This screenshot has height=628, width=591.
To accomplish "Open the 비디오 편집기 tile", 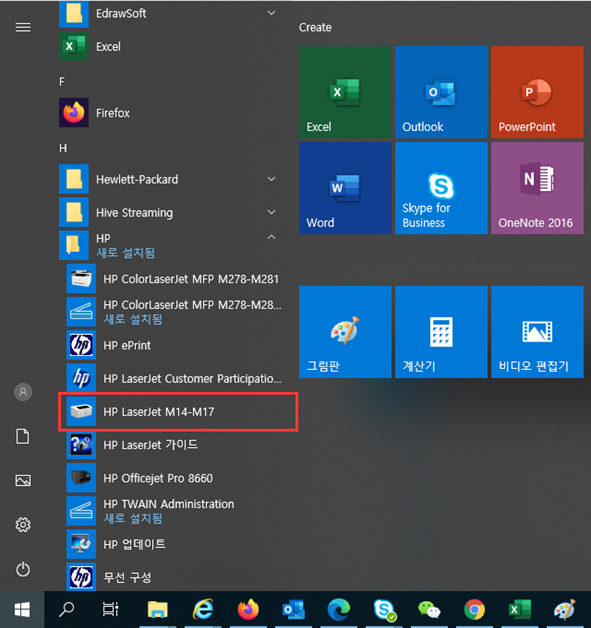I will click(537, 332).
